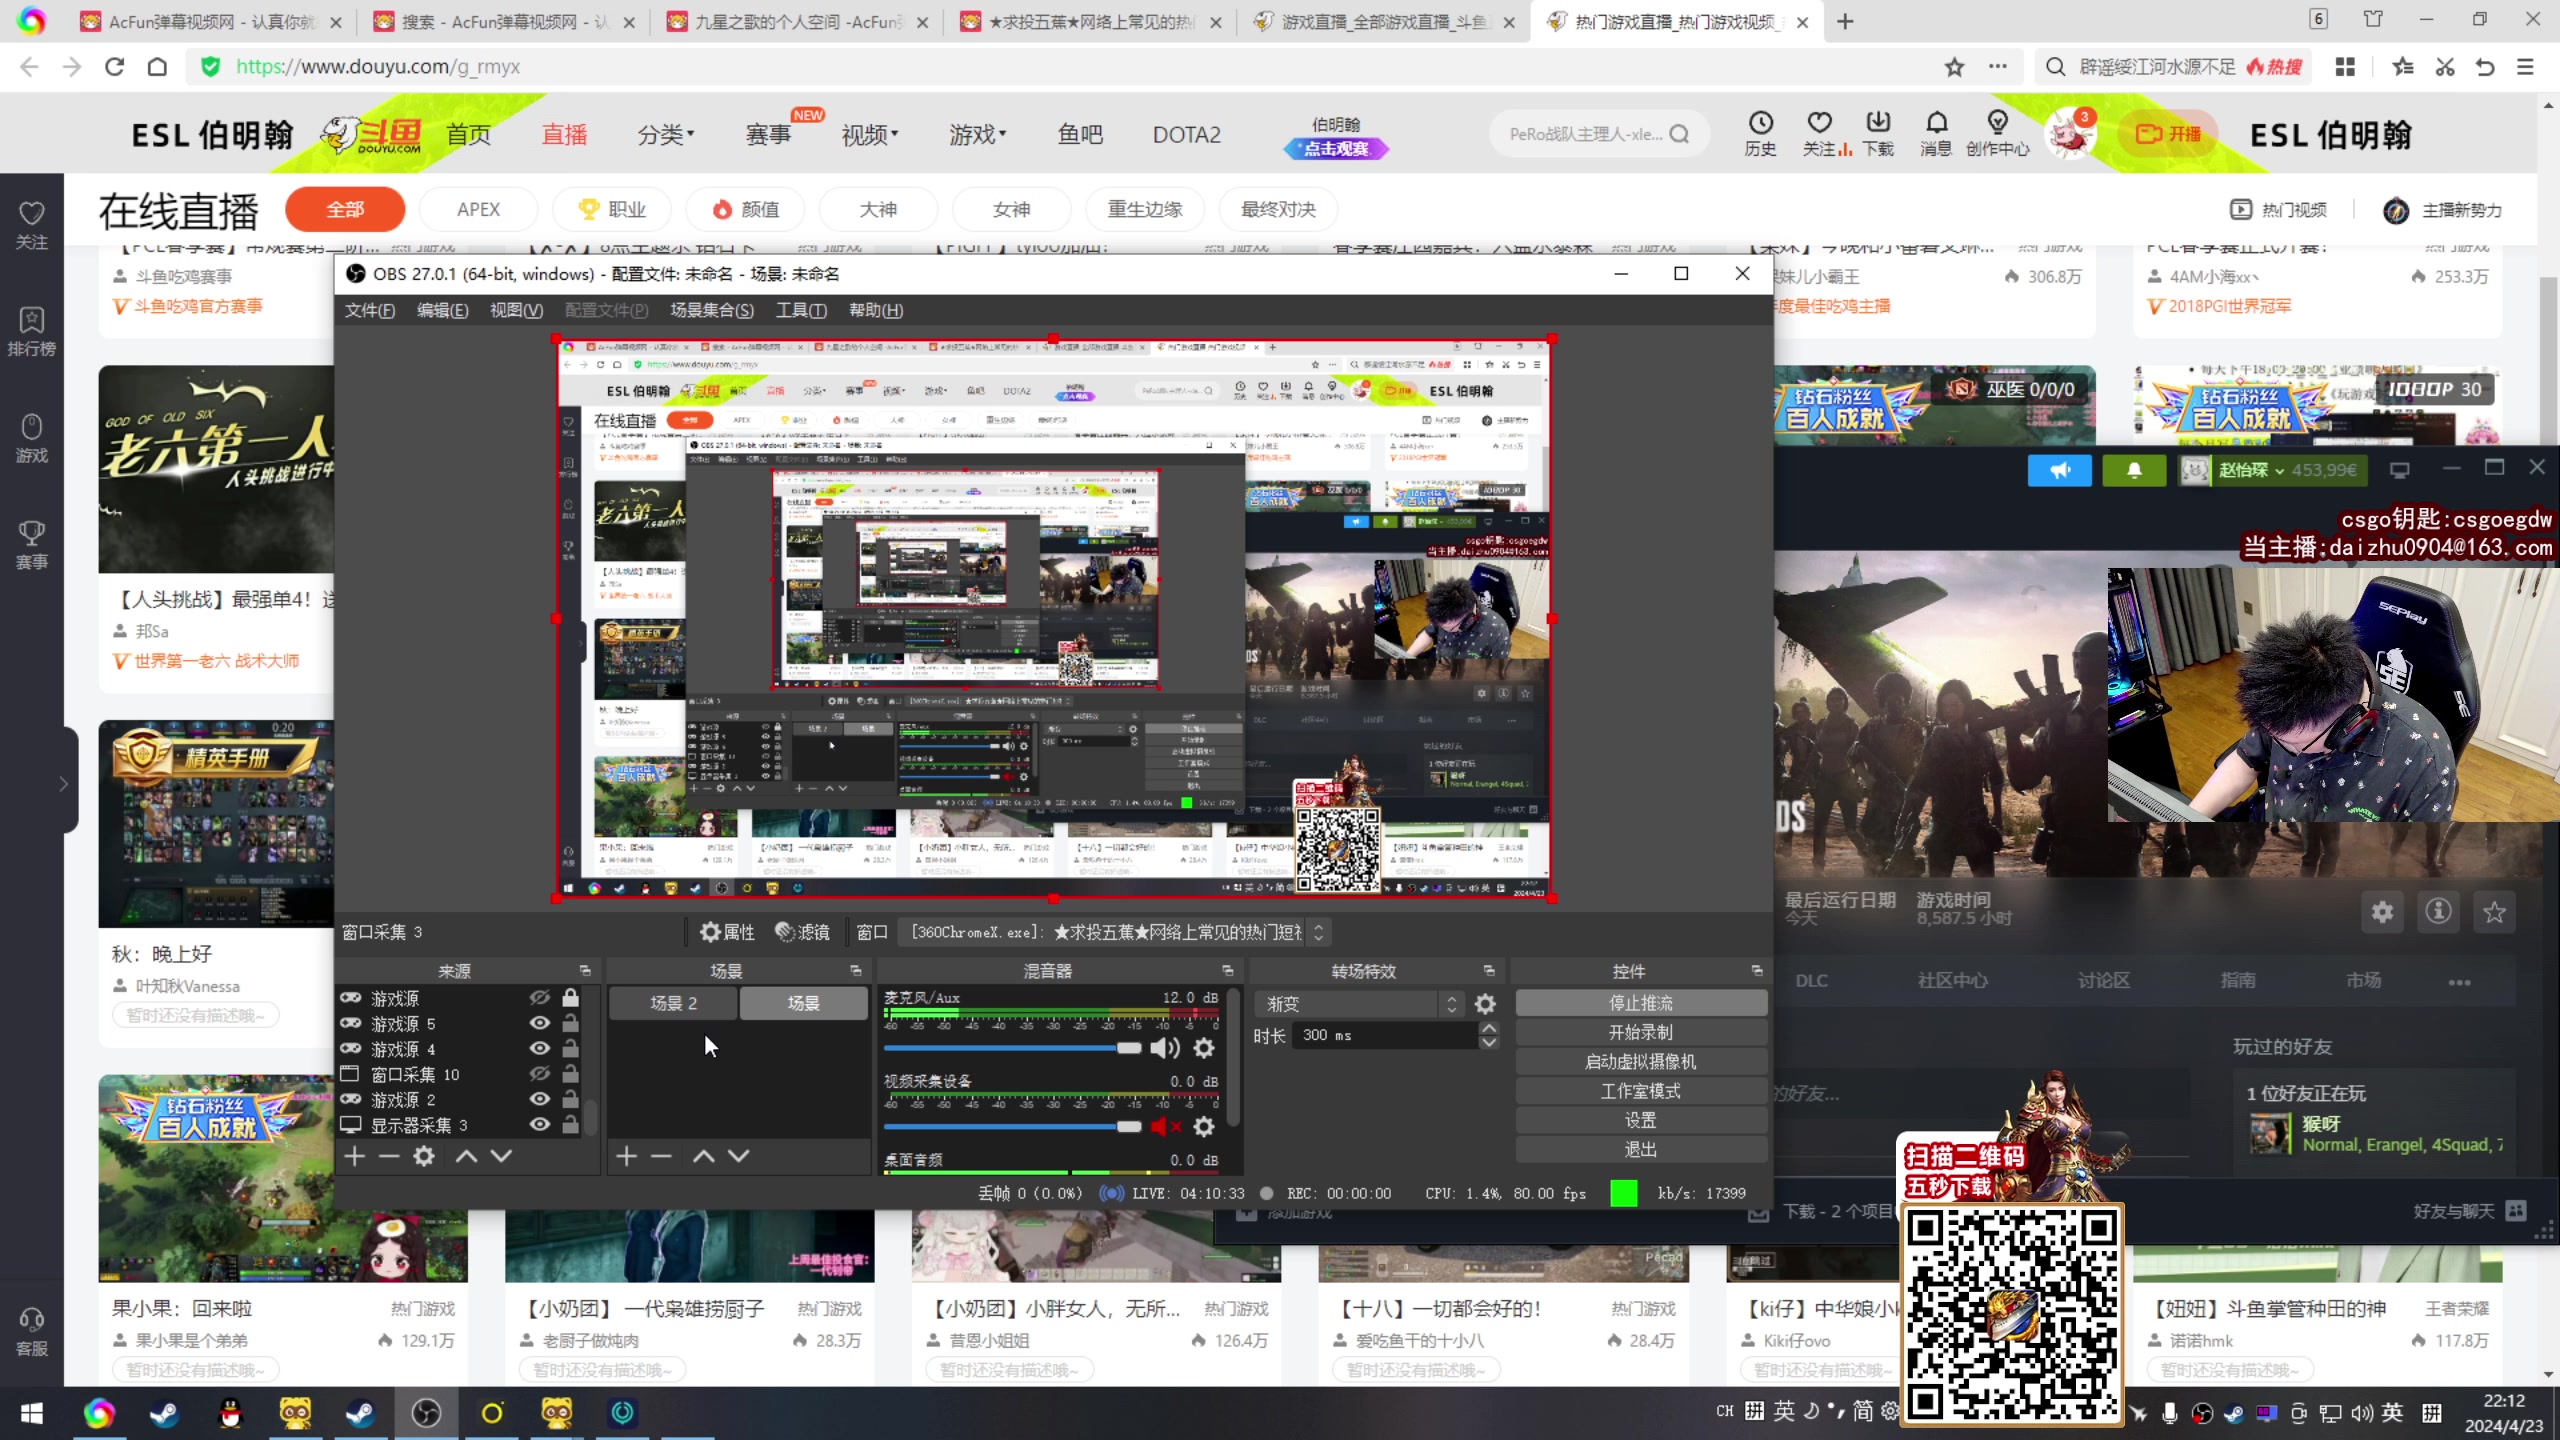This screenshot has height=1440, width=2560.
Task: Open the Windows Start menu
Action: click(x=32, y=1413)
